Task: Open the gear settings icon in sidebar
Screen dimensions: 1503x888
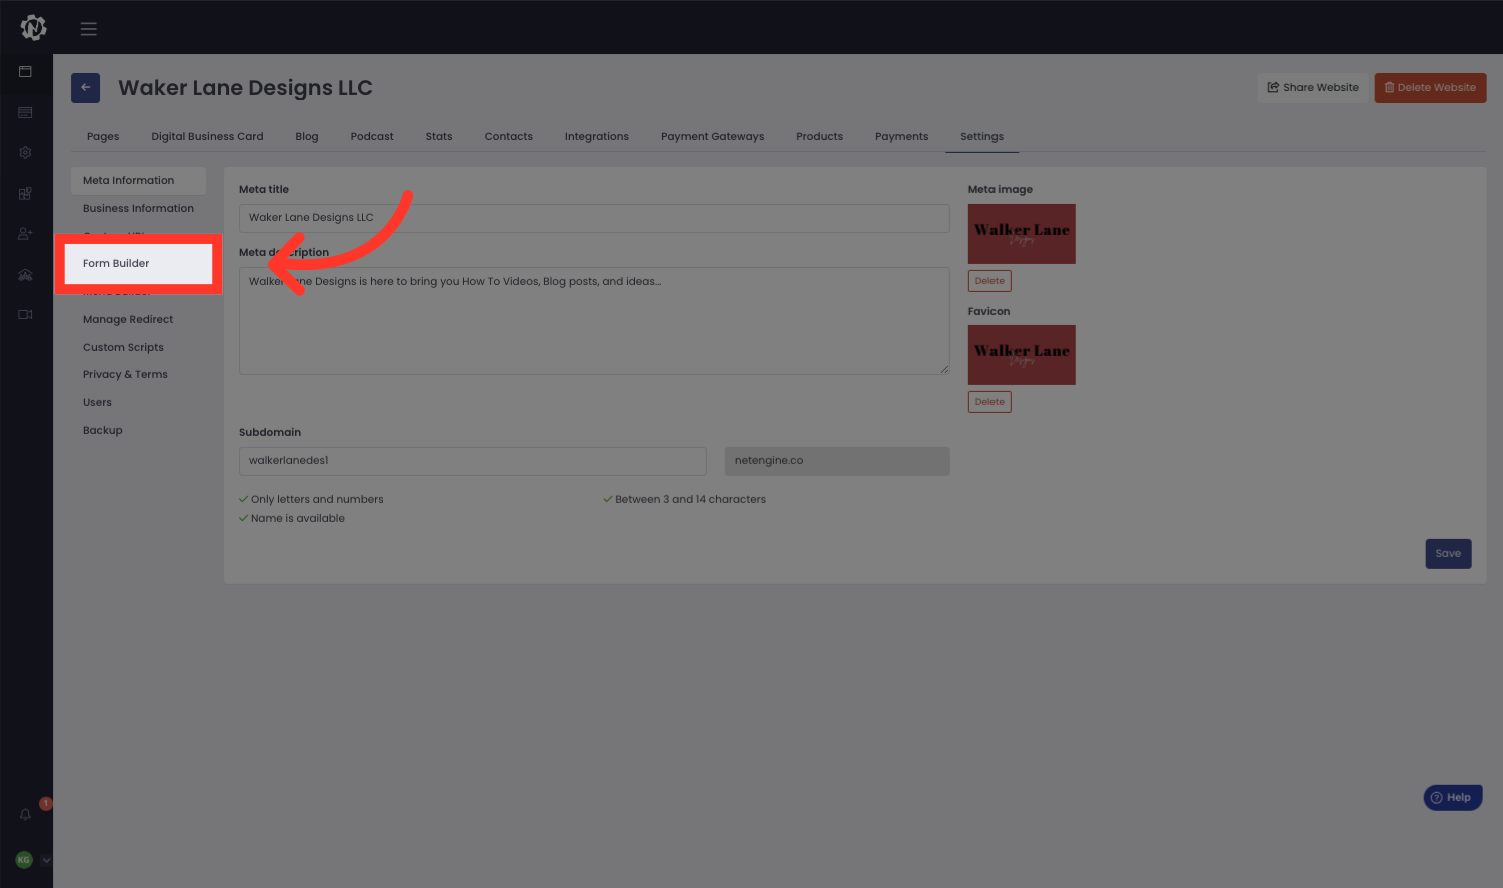Action: click(x=25, y=153)
